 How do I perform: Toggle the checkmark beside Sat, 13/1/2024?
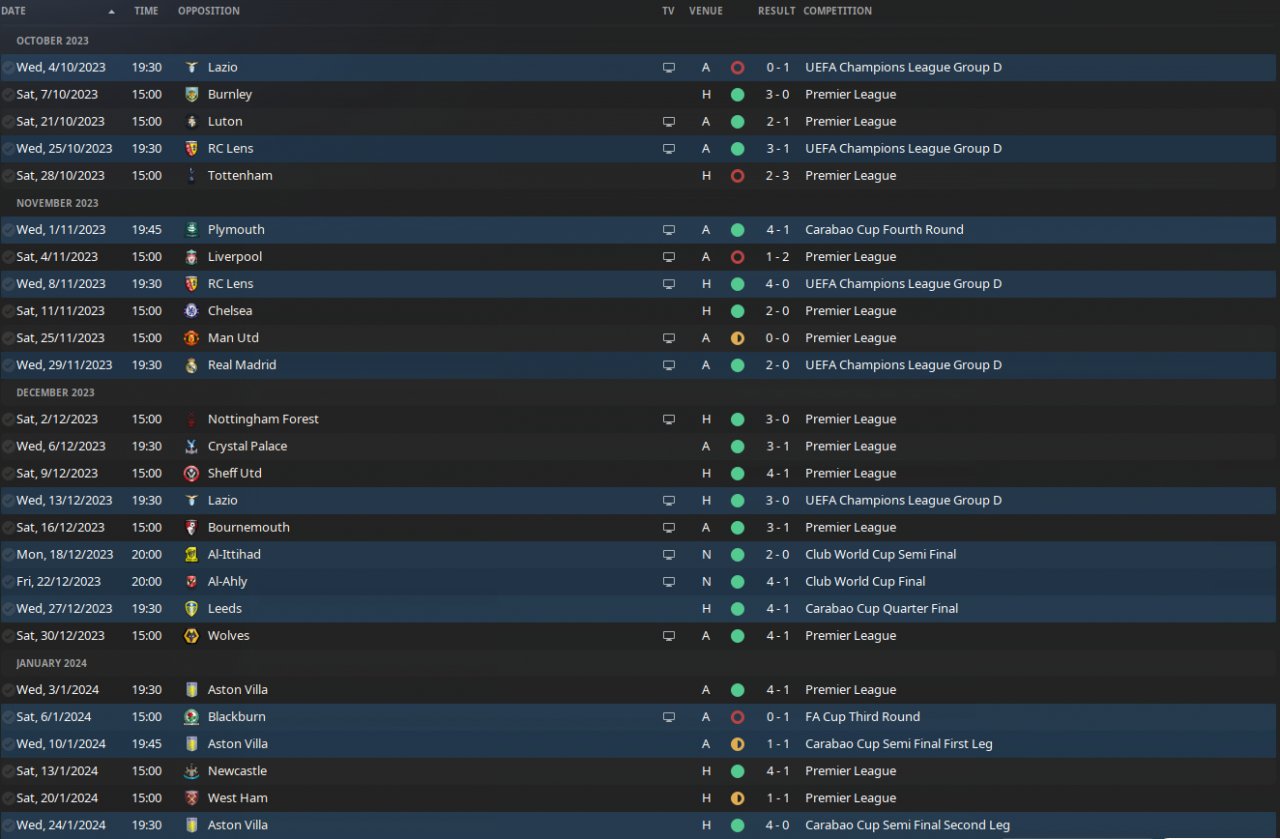(x=9, y=771)
